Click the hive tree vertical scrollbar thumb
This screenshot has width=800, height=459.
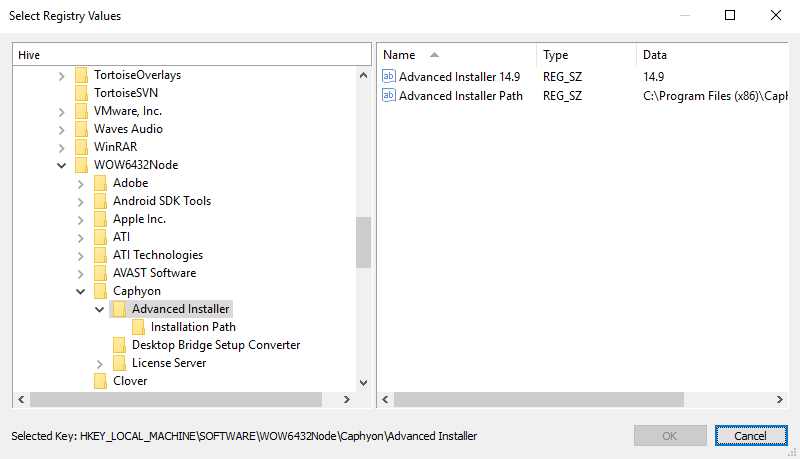[363, 242]
